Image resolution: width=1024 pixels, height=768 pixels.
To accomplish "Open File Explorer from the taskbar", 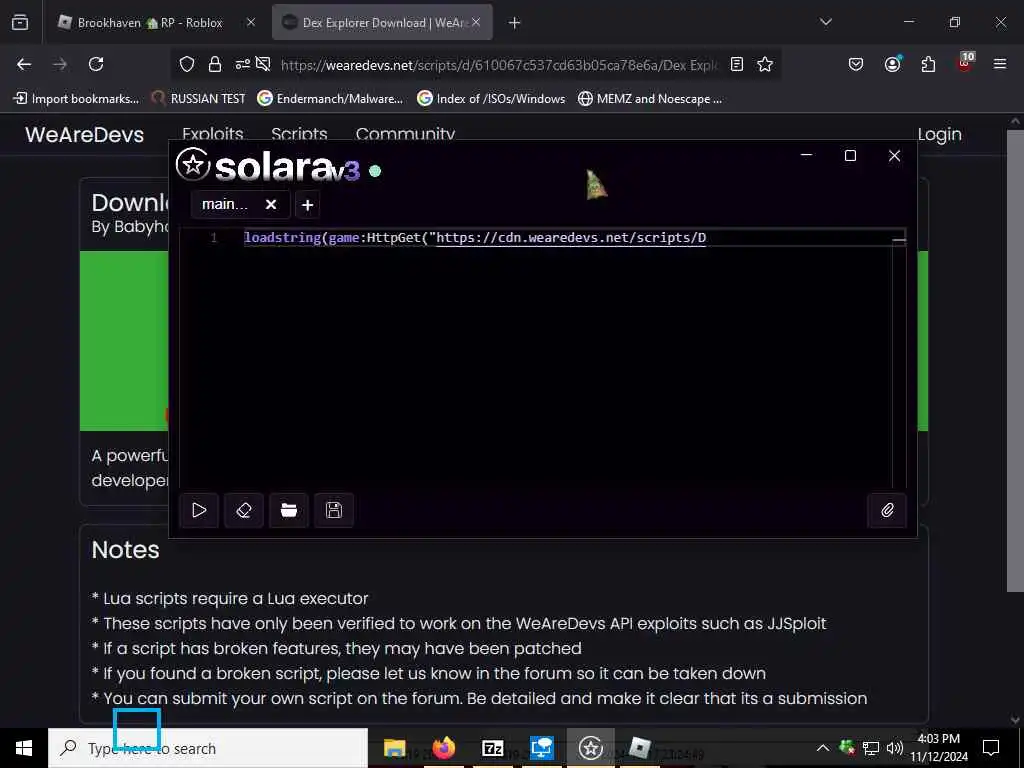I will (394, 748).
